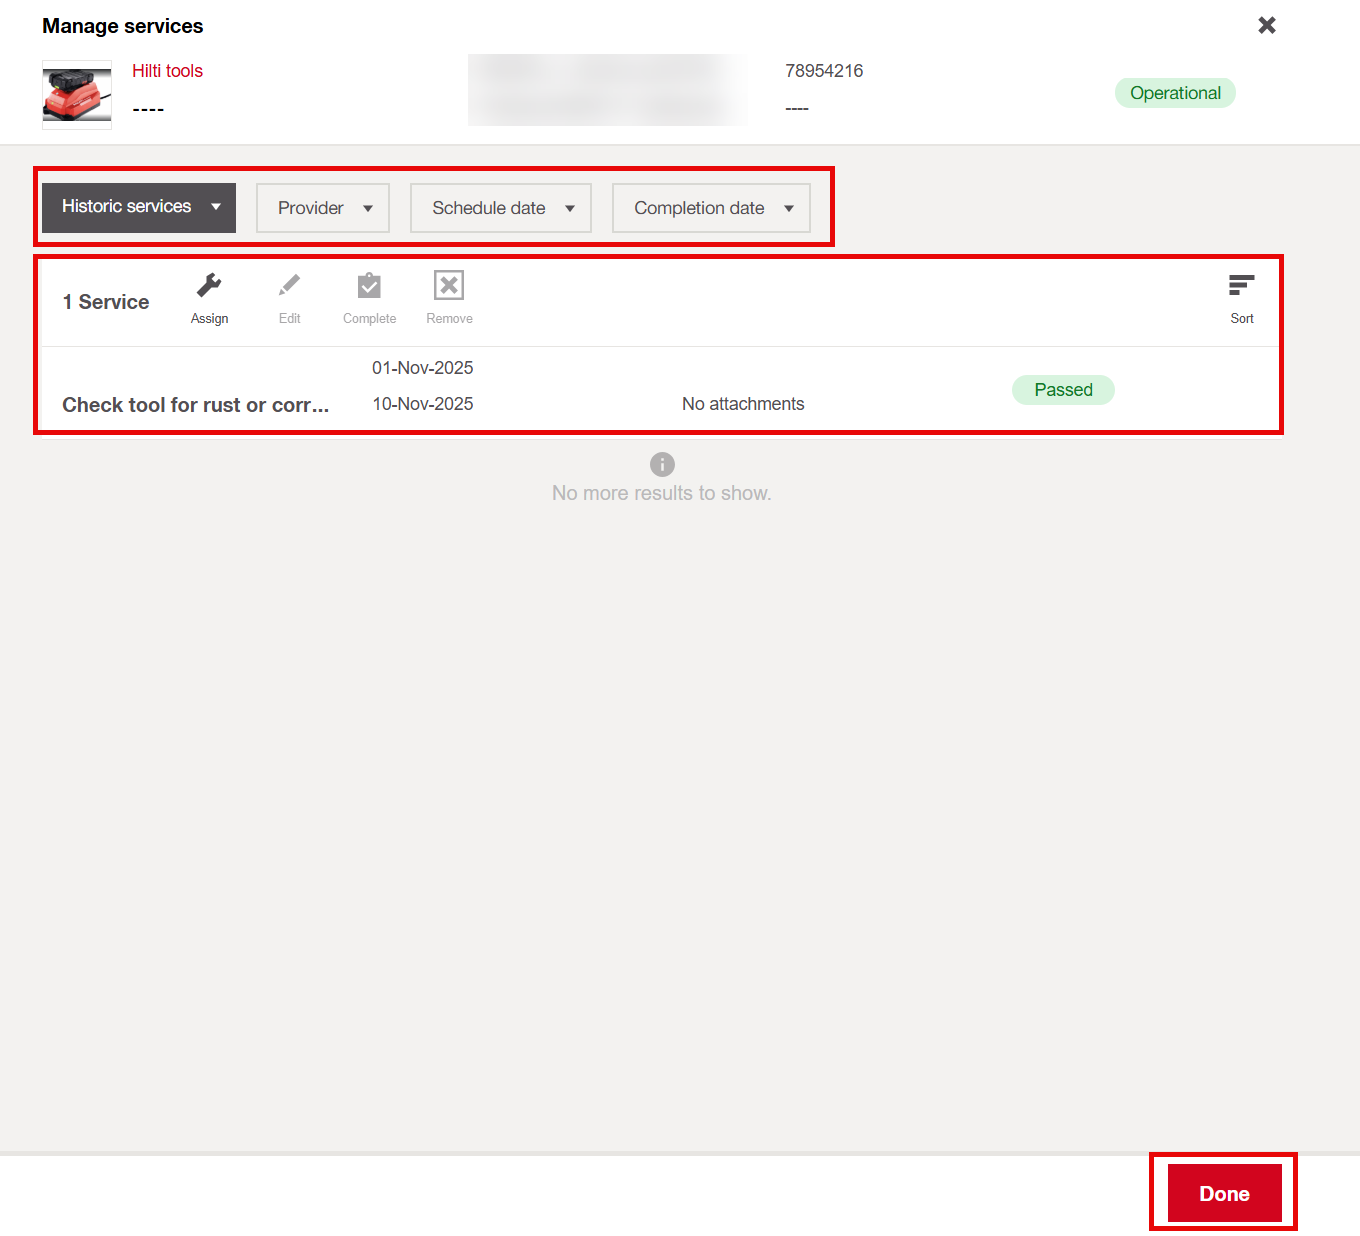The image size is (1360, 1236).
Task: Click the Hilti tool thumbnail image
Action: [77, 95]
